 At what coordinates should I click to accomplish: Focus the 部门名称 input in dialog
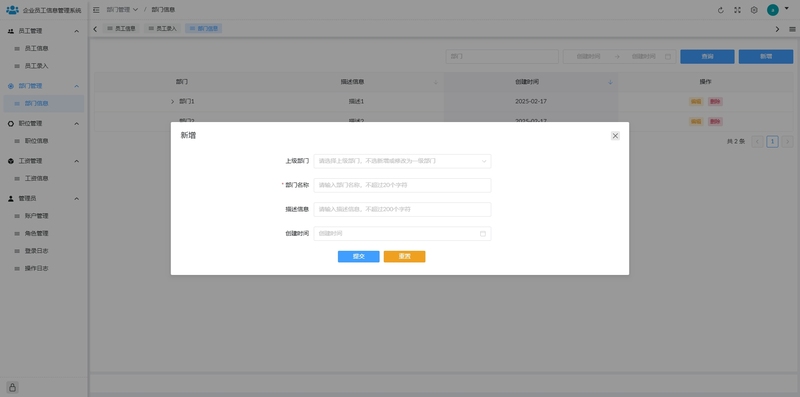coord(403,185)
